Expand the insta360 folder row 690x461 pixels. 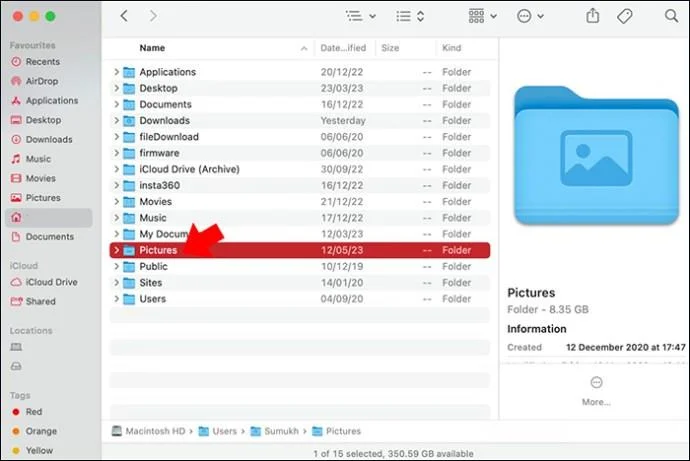pos(116,185)
